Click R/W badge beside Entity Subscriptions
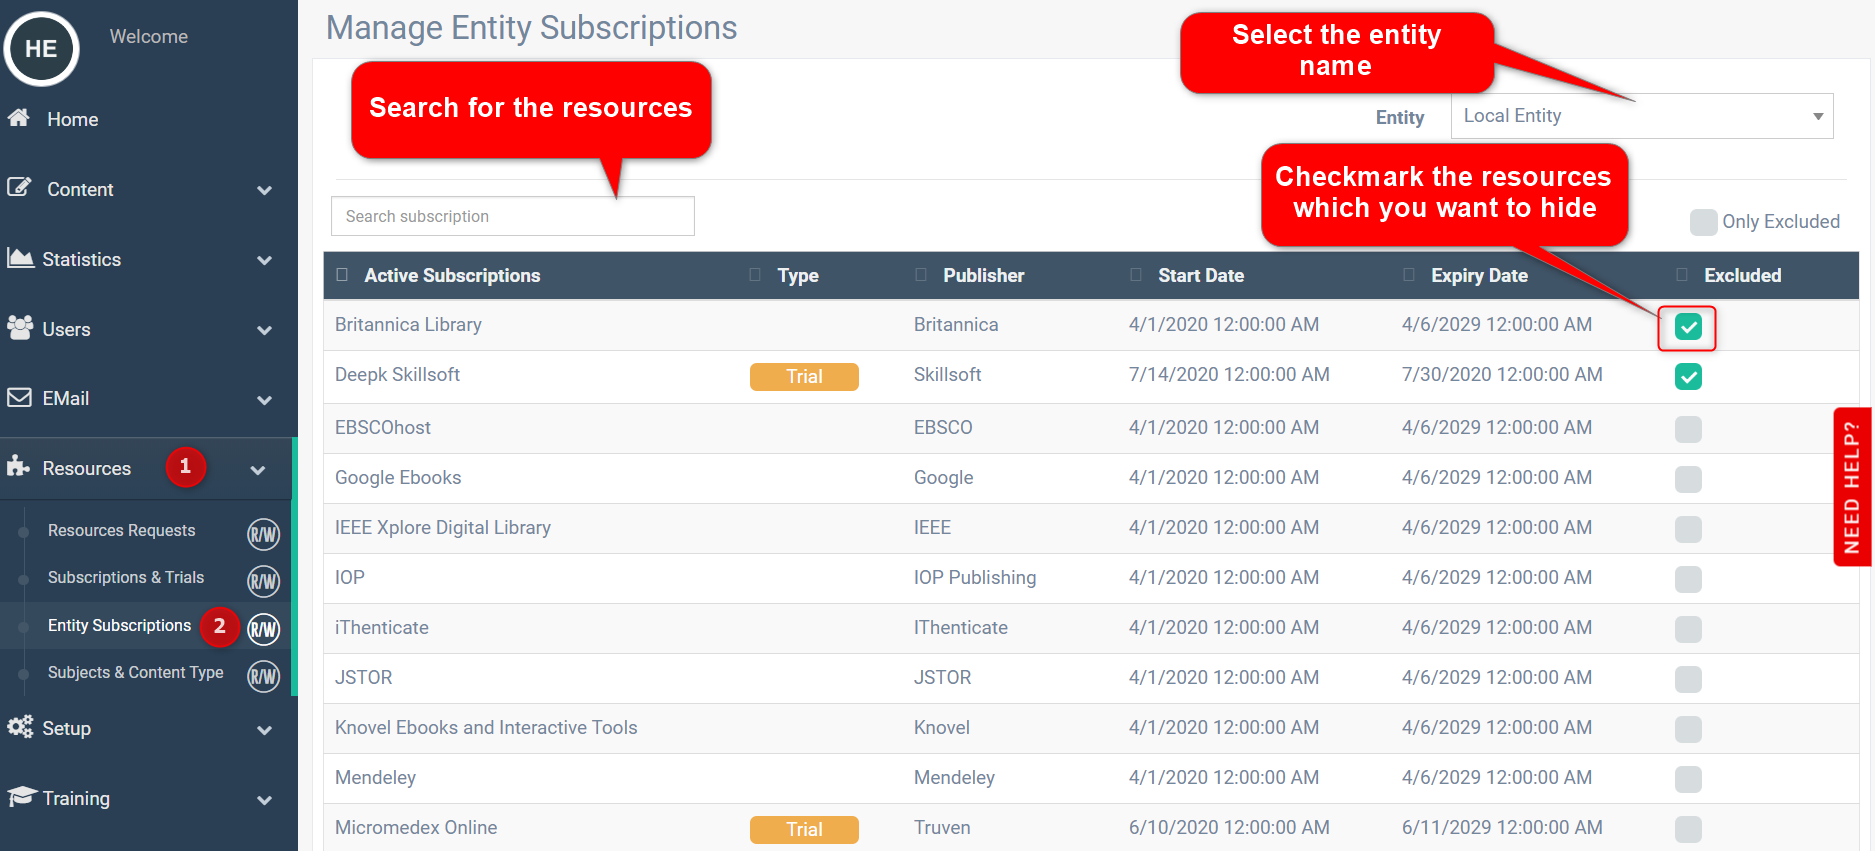The width and height of the screenshot is (1875, 851). click(x=263, y=629)
